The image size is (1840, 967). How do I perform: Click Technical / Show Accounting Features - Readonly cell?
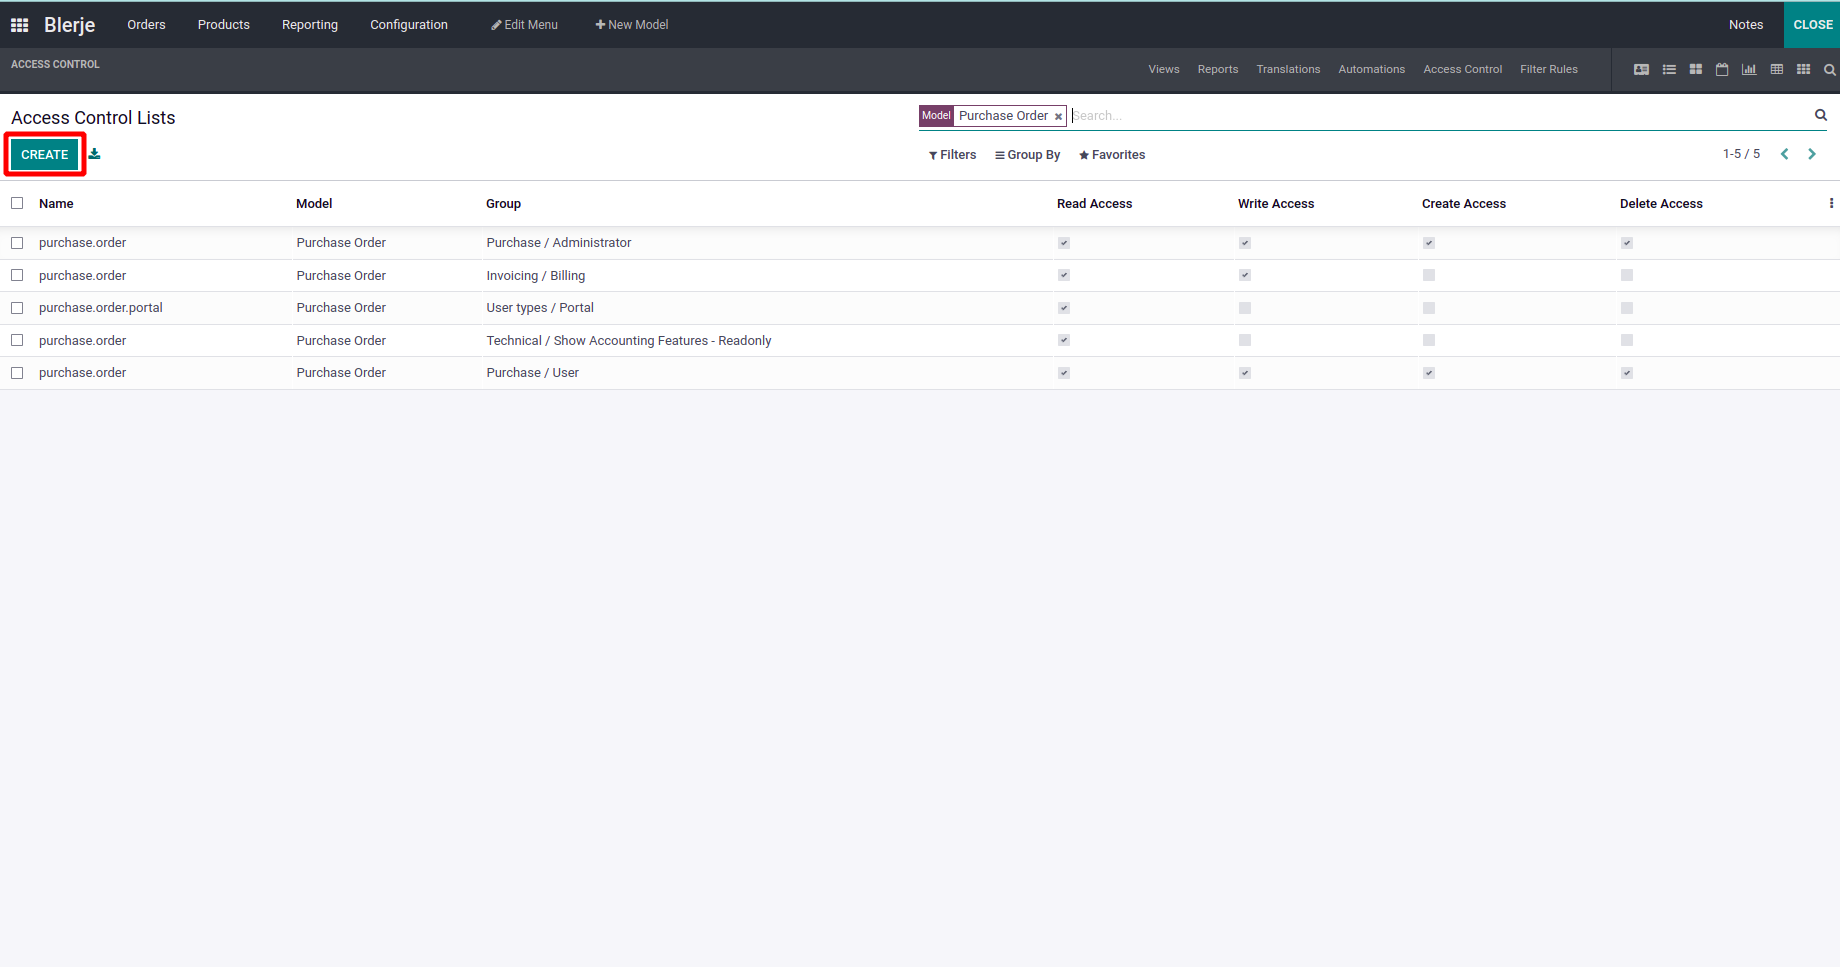pos(629,341)
